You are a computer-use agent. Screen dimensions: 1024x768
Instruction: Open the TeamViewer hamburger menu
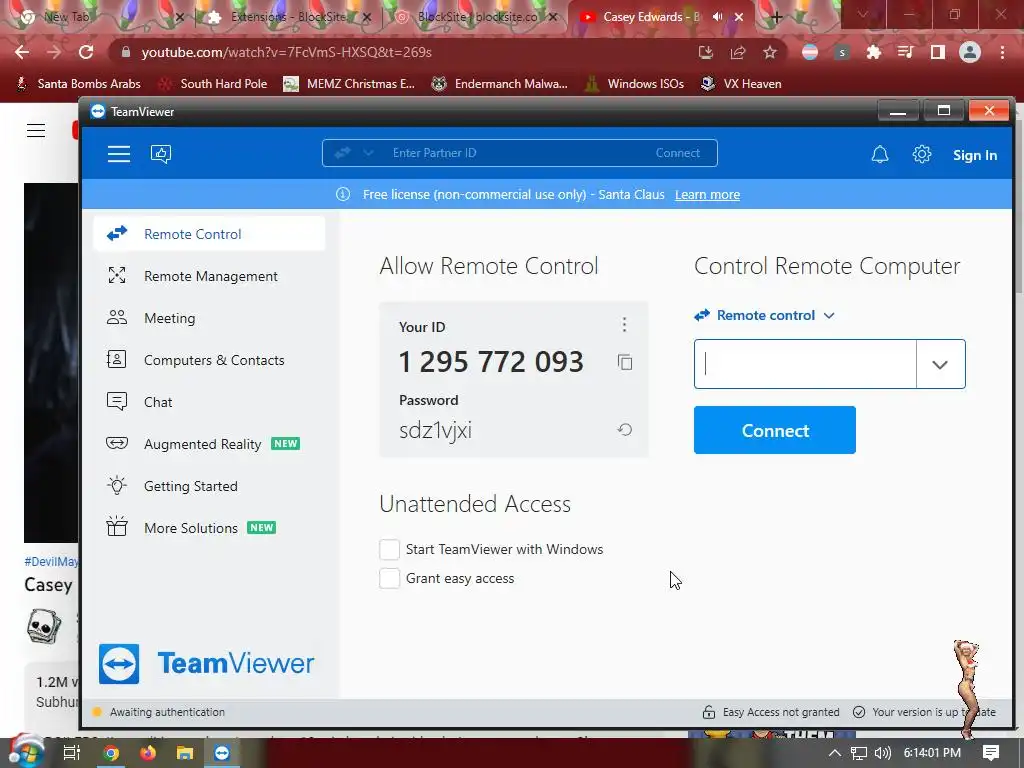pyautogui.click(x=119, y=154)
